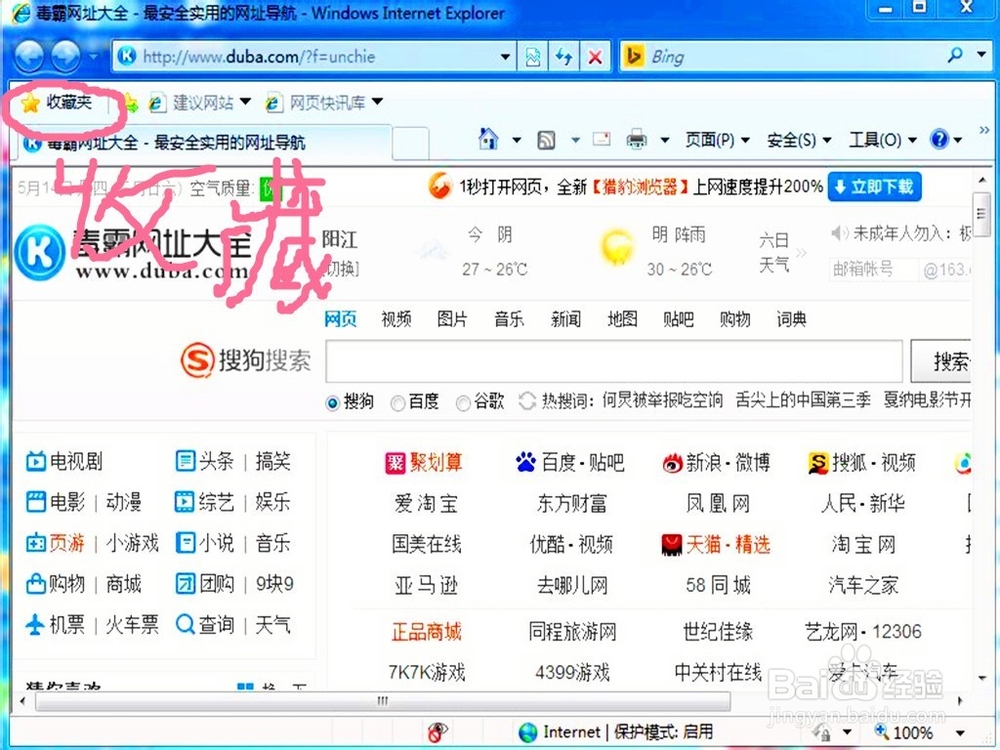Screen dimensions: 1000x750
Task: Open the Home button dropdown arrow
Action: 516,140
